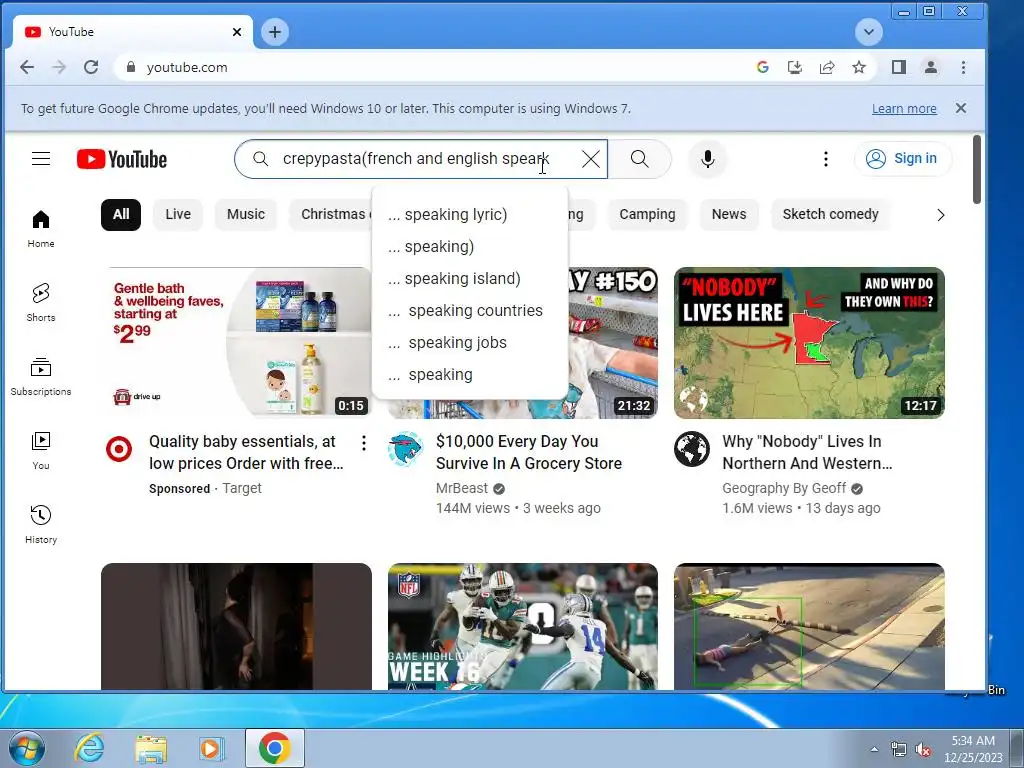Click the youtube.com address bar
Viewport: 1024px width, 768px height.
coord(431,67)
